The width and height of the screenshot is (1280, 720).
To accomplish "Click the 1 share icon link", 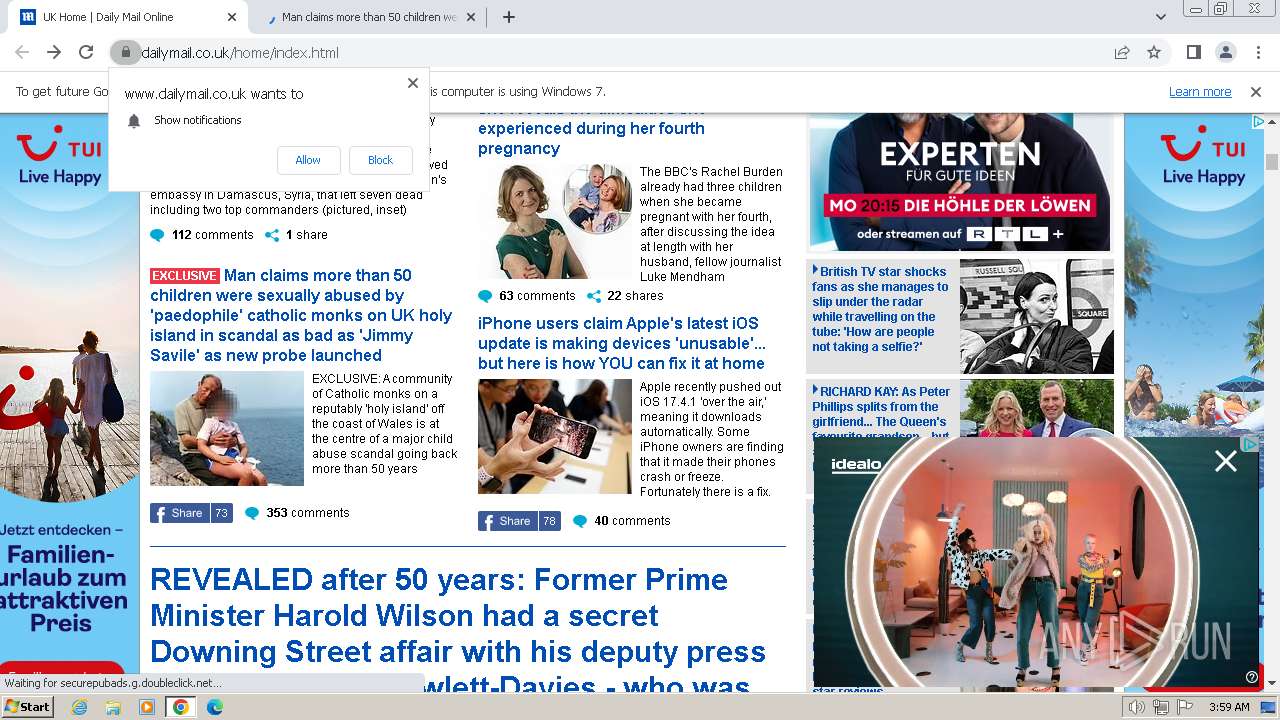I will pyautogui.click(x=296, y=235).
